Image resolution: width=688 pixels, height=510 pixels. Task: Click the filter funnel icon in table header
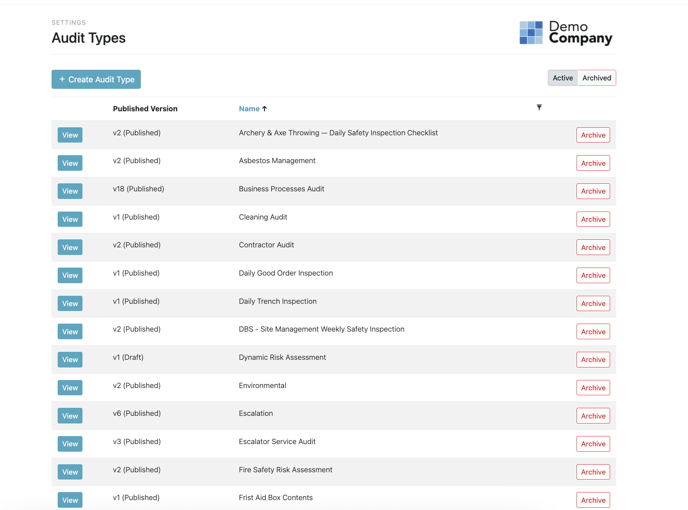(539, 108)
